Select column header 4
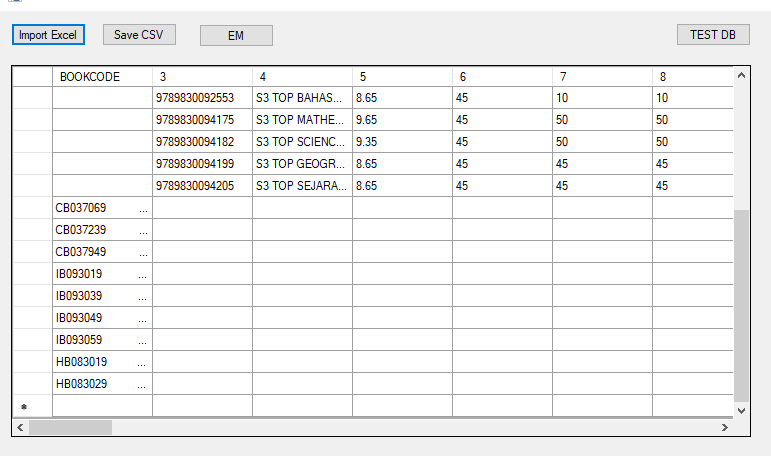Screen dimensions: 771x456 click(302, 77)
